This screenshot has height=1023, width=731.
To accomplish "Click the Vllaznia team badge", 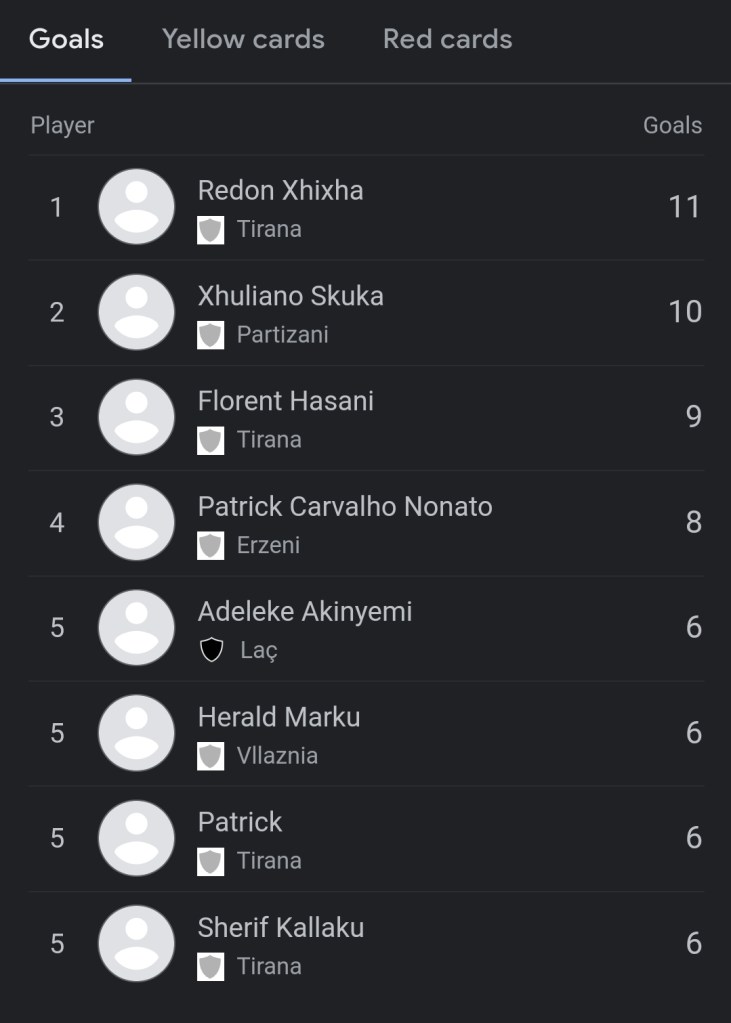I will tap(210, 756).
